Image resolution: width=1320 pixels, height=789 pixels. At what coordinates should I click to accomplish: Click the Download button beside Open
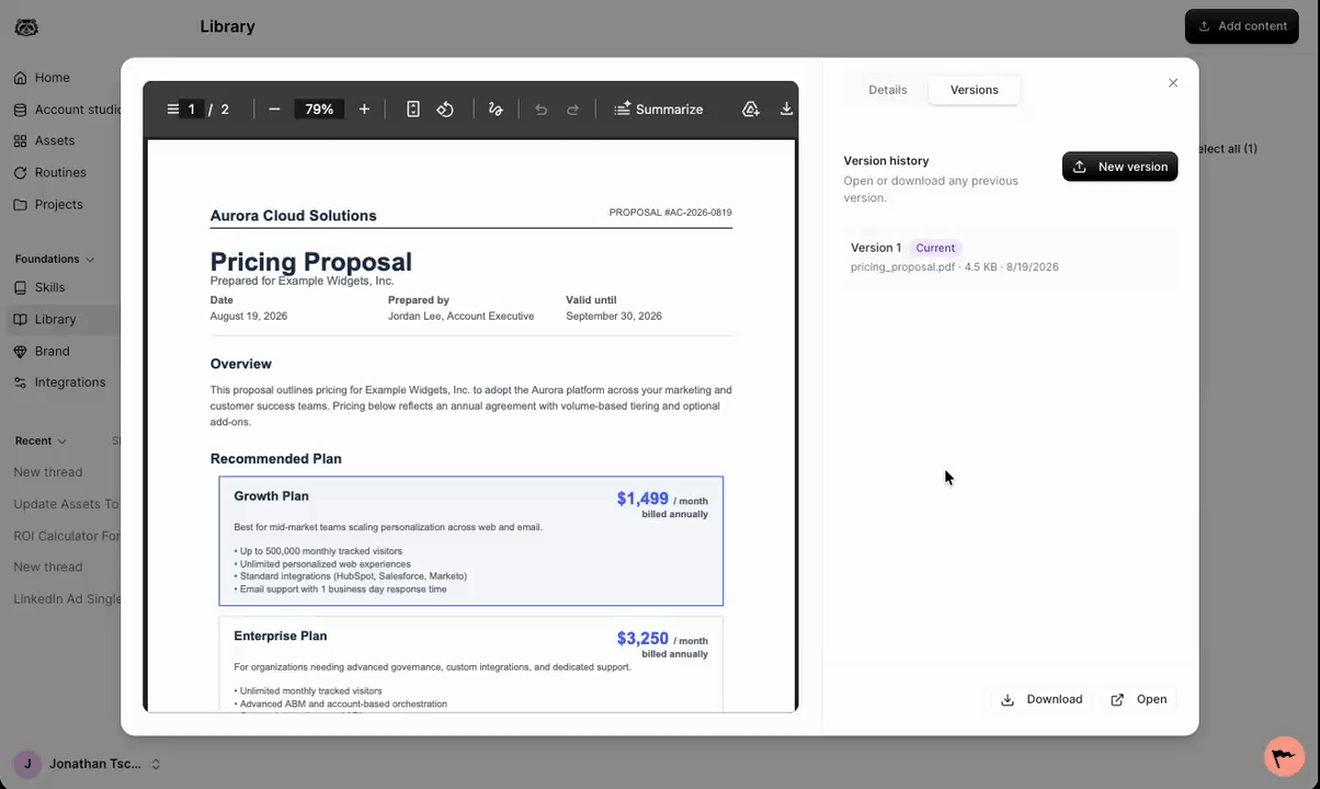[1042, 699]
